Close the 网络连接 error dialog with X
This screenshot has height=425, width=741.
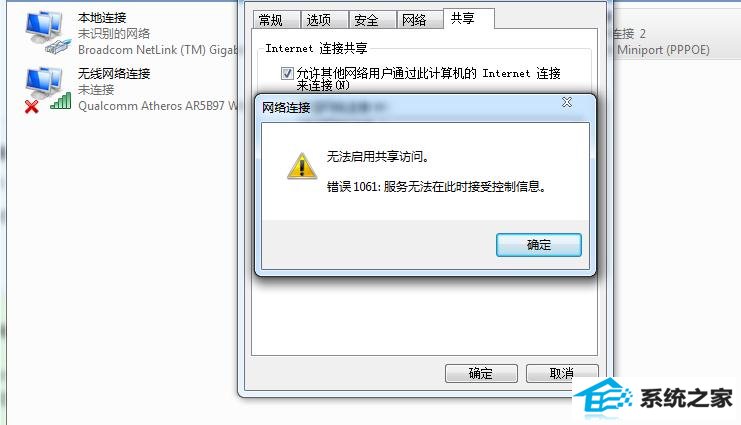click(x=567, y=102)
